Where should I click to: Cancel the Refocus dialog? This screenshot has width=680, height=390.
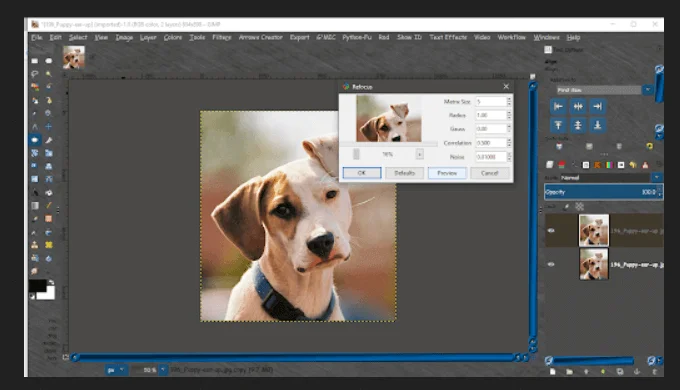(490, 173)
